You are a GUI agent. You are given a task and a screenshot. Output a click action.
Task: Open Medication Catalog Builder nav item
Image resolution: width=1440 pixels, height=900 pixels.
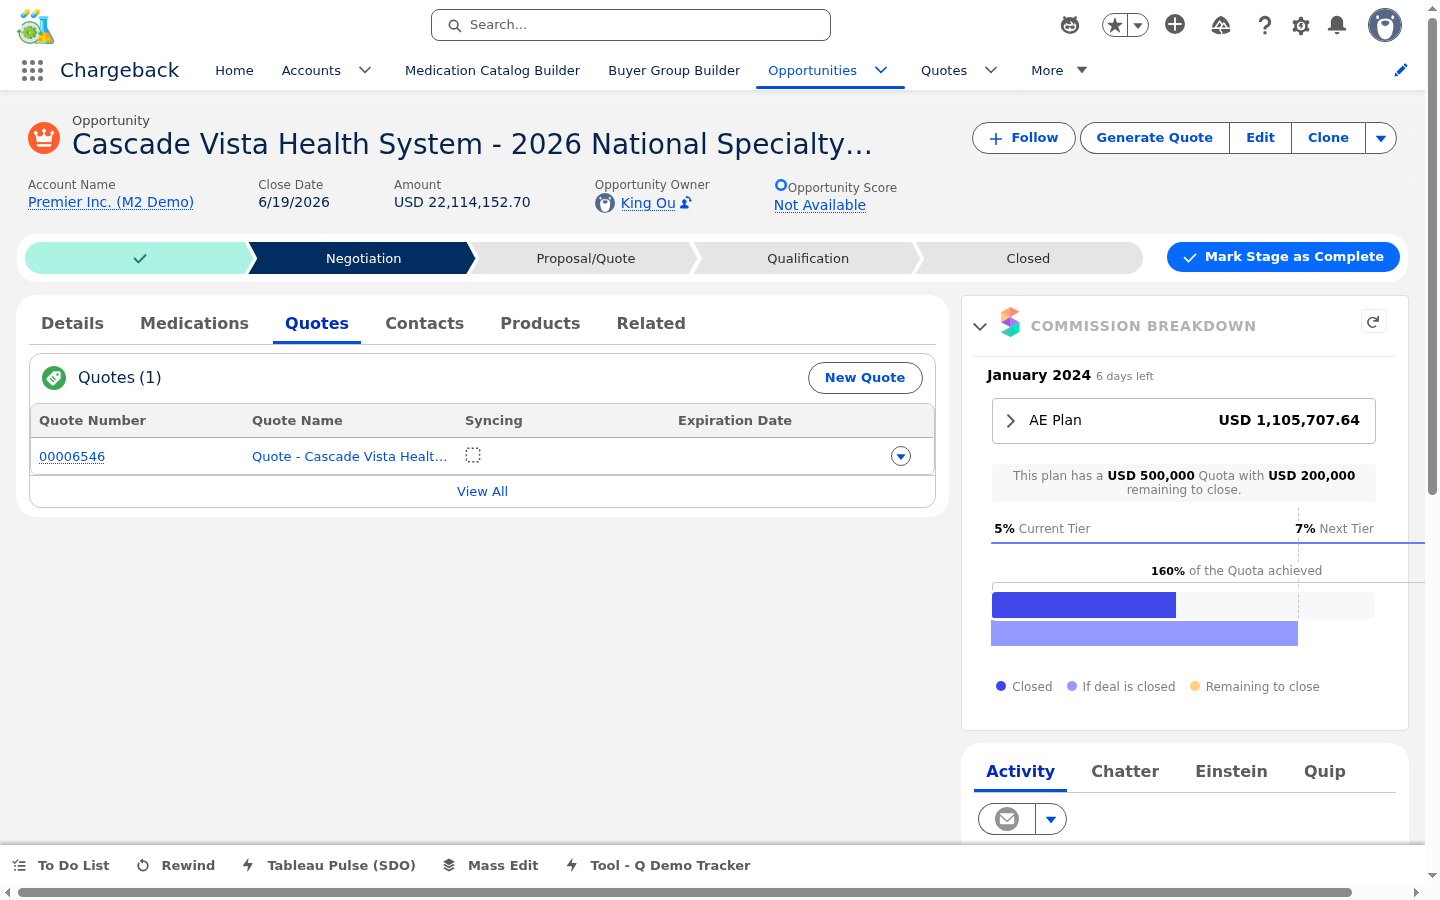[492, 70]
